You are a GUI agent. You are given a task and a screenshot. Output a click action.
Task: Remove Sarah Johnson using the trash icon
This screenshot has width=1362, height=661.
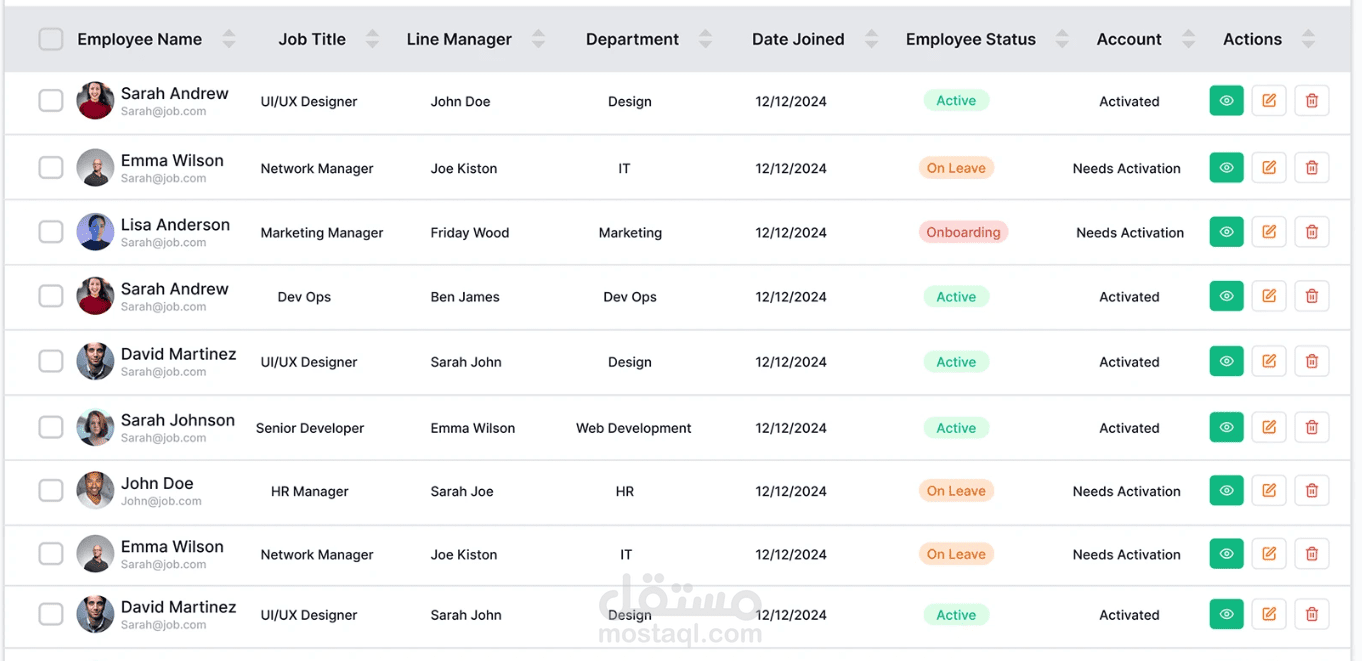point(1311,427)
